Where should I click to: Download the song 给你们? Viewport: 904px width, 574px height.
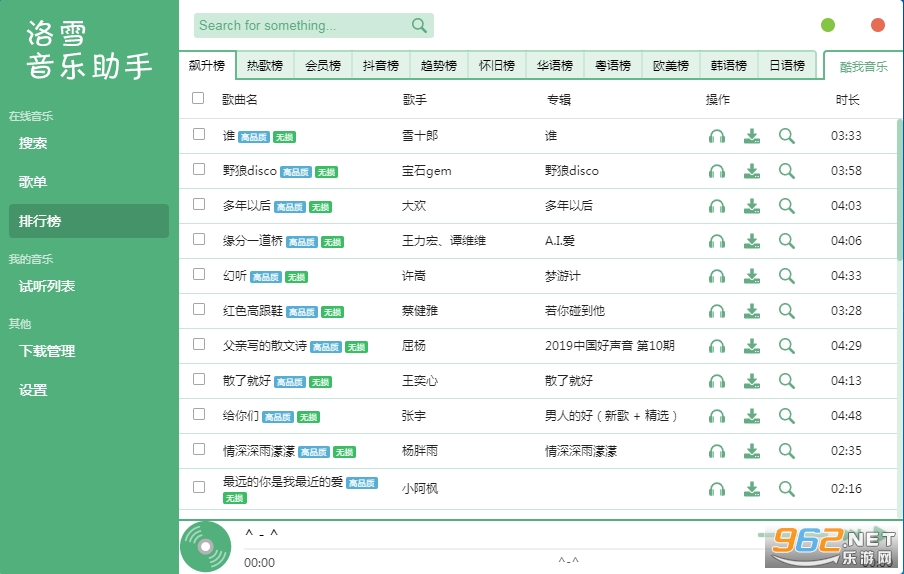(752, 416)
